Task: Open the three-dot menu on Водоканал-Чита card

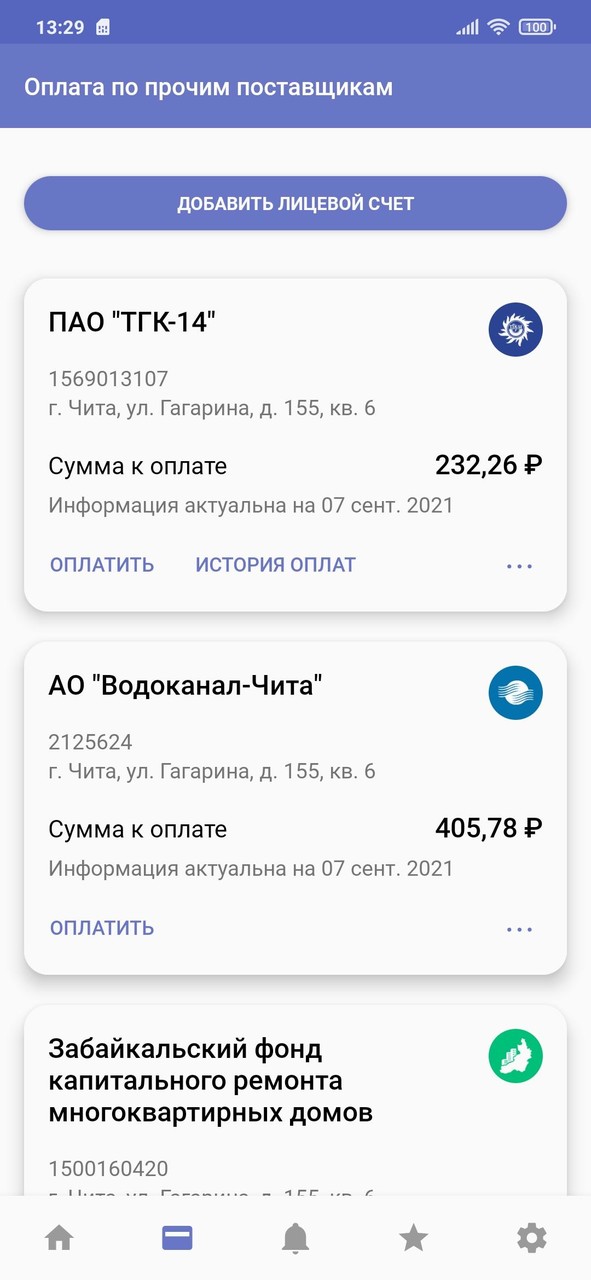Action: coord(519,928)
